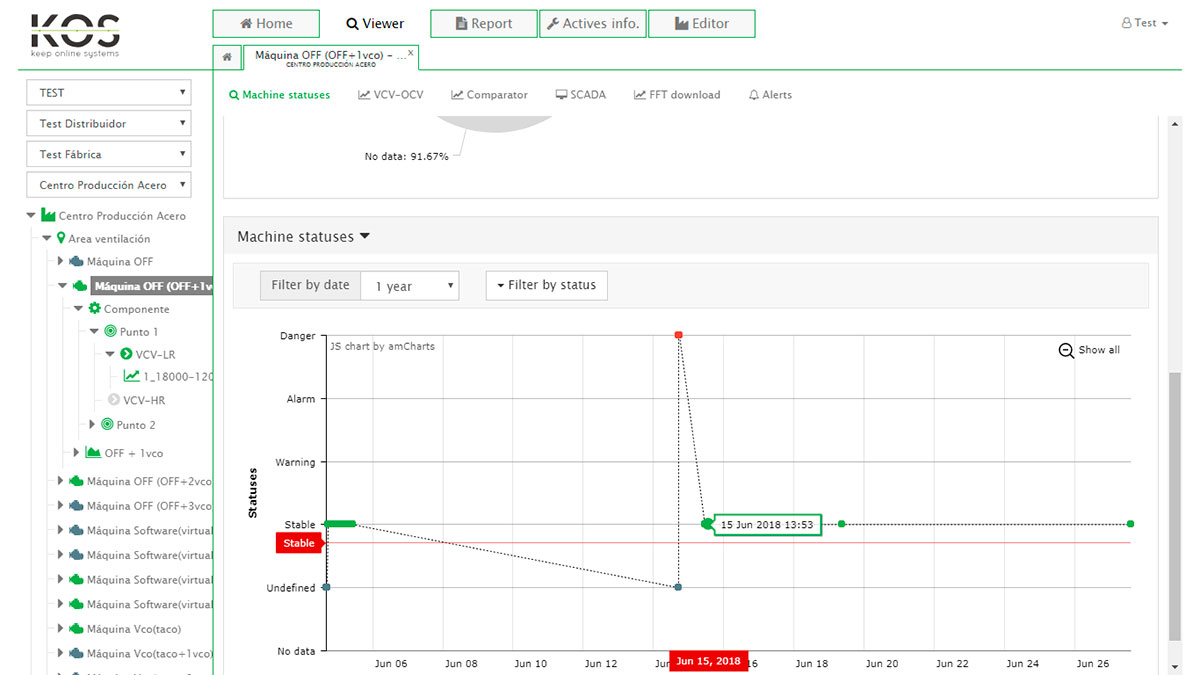Image resolution: width=1200 pixels, height=675 pixels.
Task: Open the 1 year date filter dropdown
Action: (x=409, y=286)
